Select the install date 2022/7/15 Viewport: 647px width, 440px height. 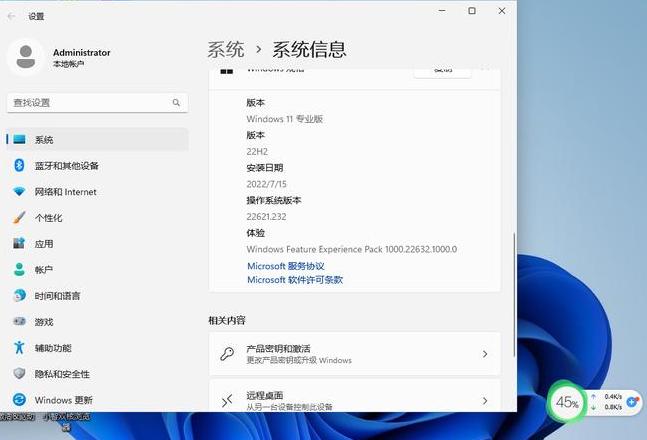click(266, 184)
